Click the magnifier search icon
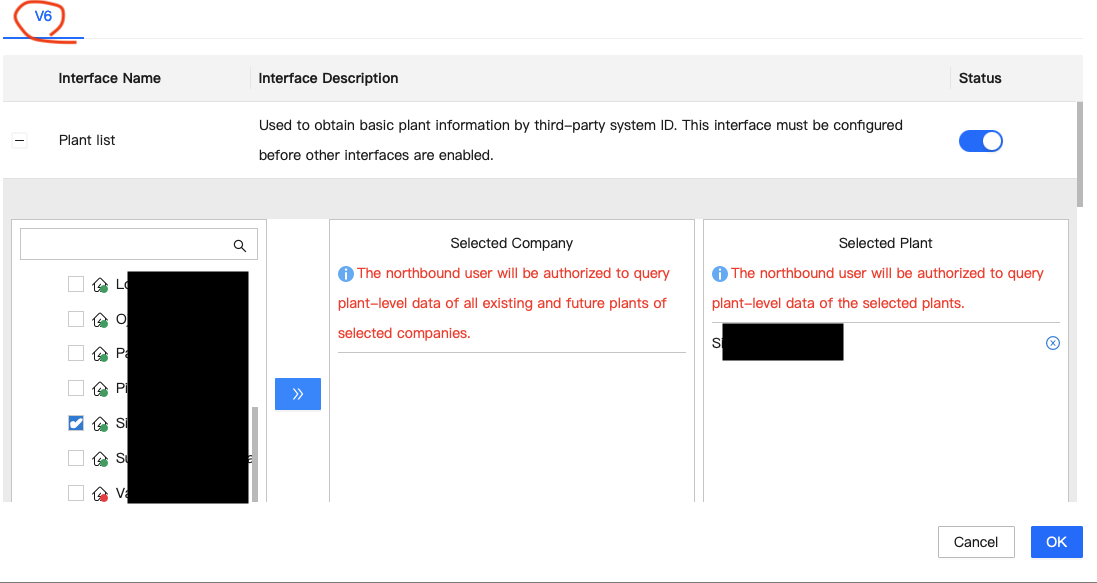Image resolution: width=1097 pixels, height=583 pixels. tap(240, 245)
